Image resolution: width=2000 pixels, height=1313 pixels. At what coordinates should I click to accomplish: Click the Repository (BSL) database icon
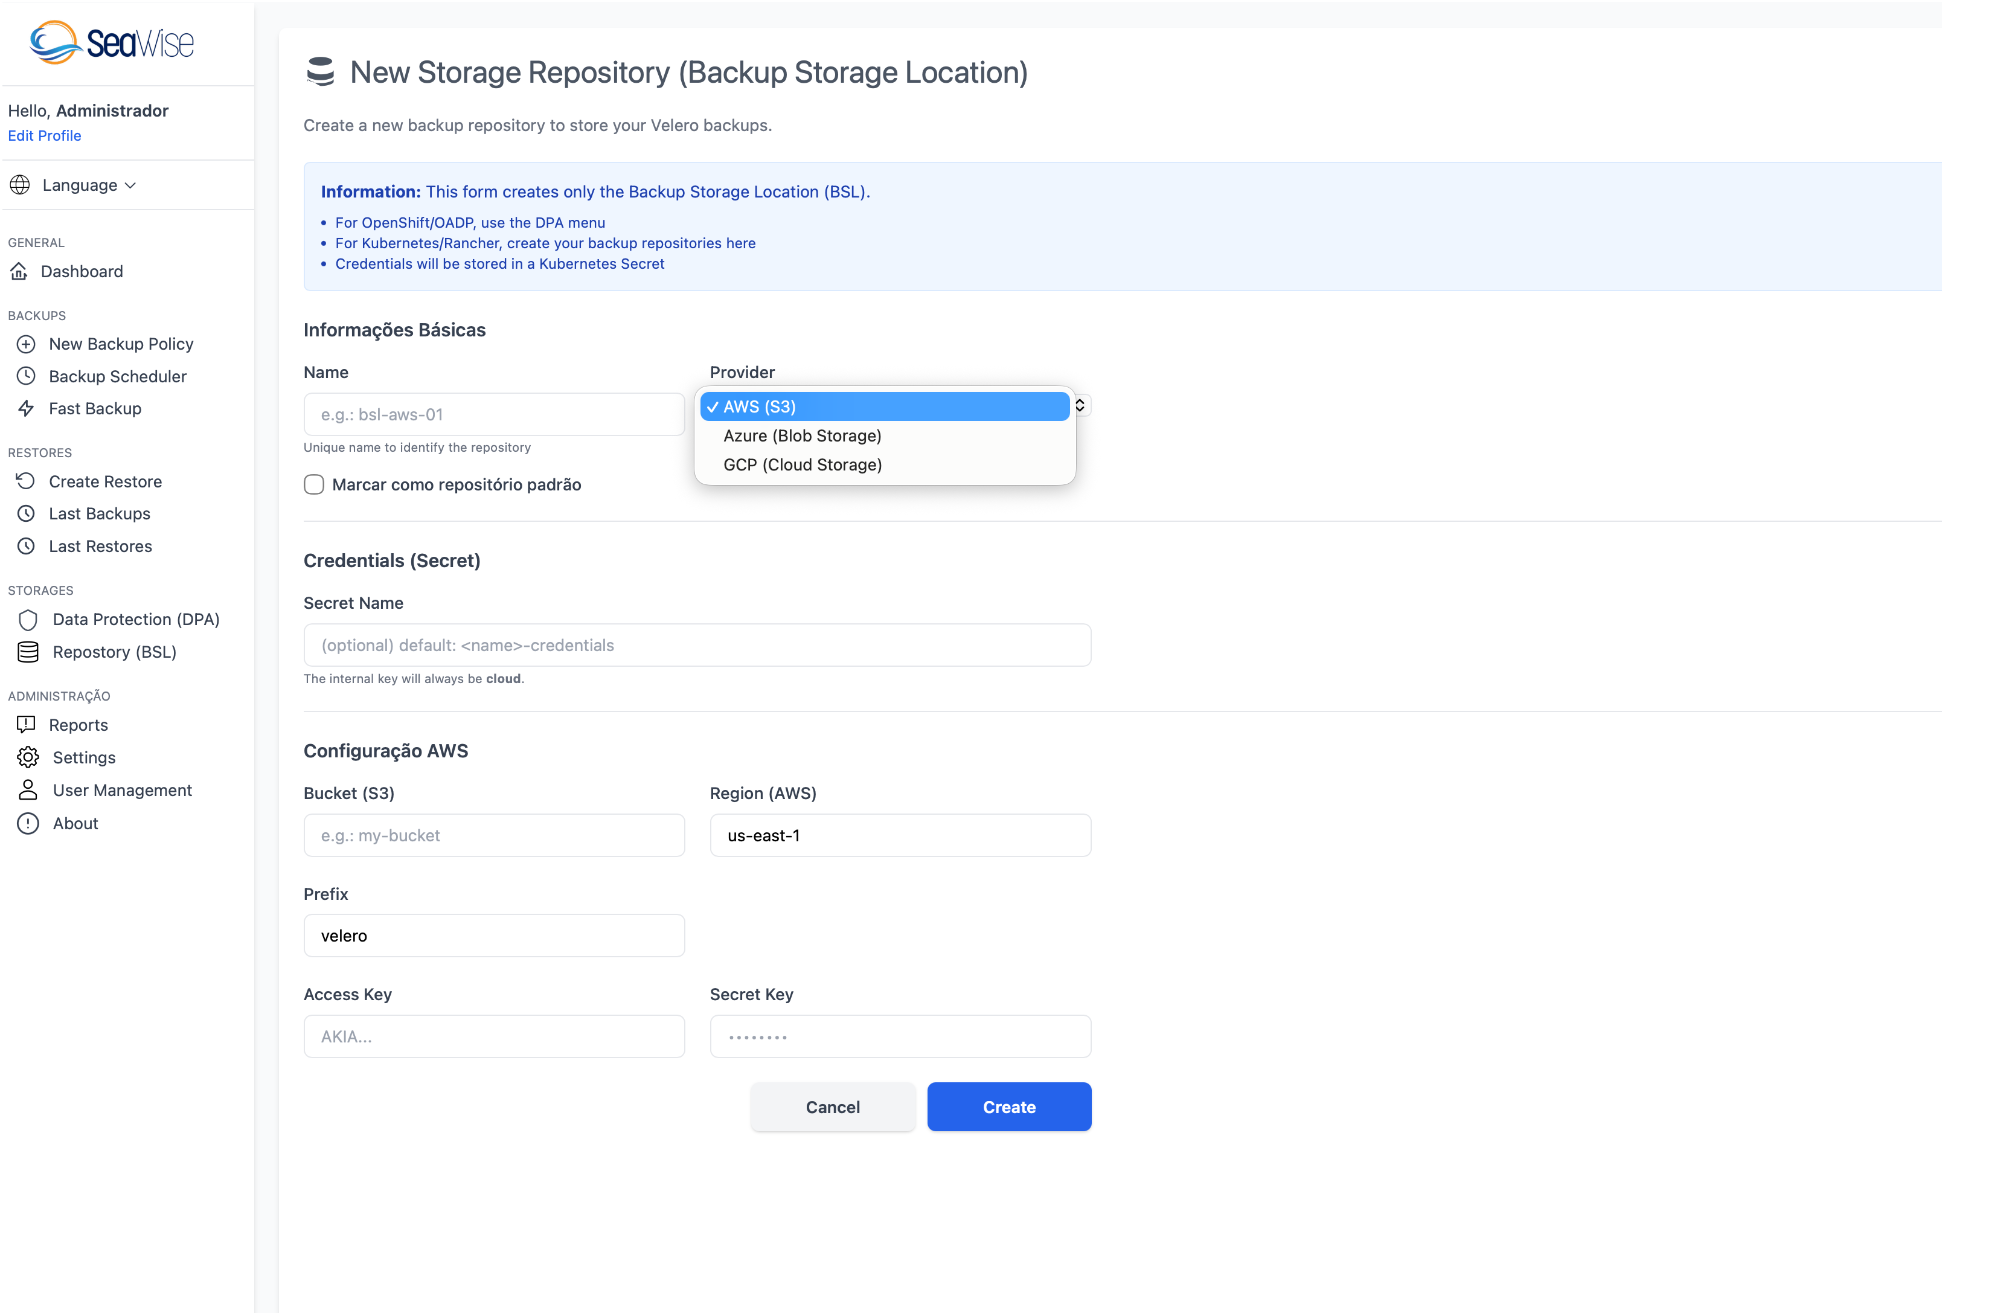(x=28, y=652)
